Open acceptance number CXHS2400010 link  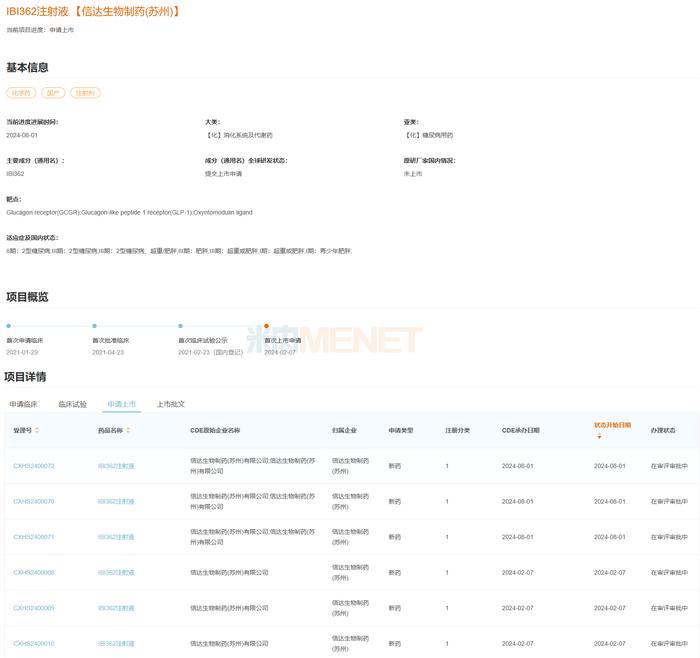pyautogui.click(x=34, y=643)
